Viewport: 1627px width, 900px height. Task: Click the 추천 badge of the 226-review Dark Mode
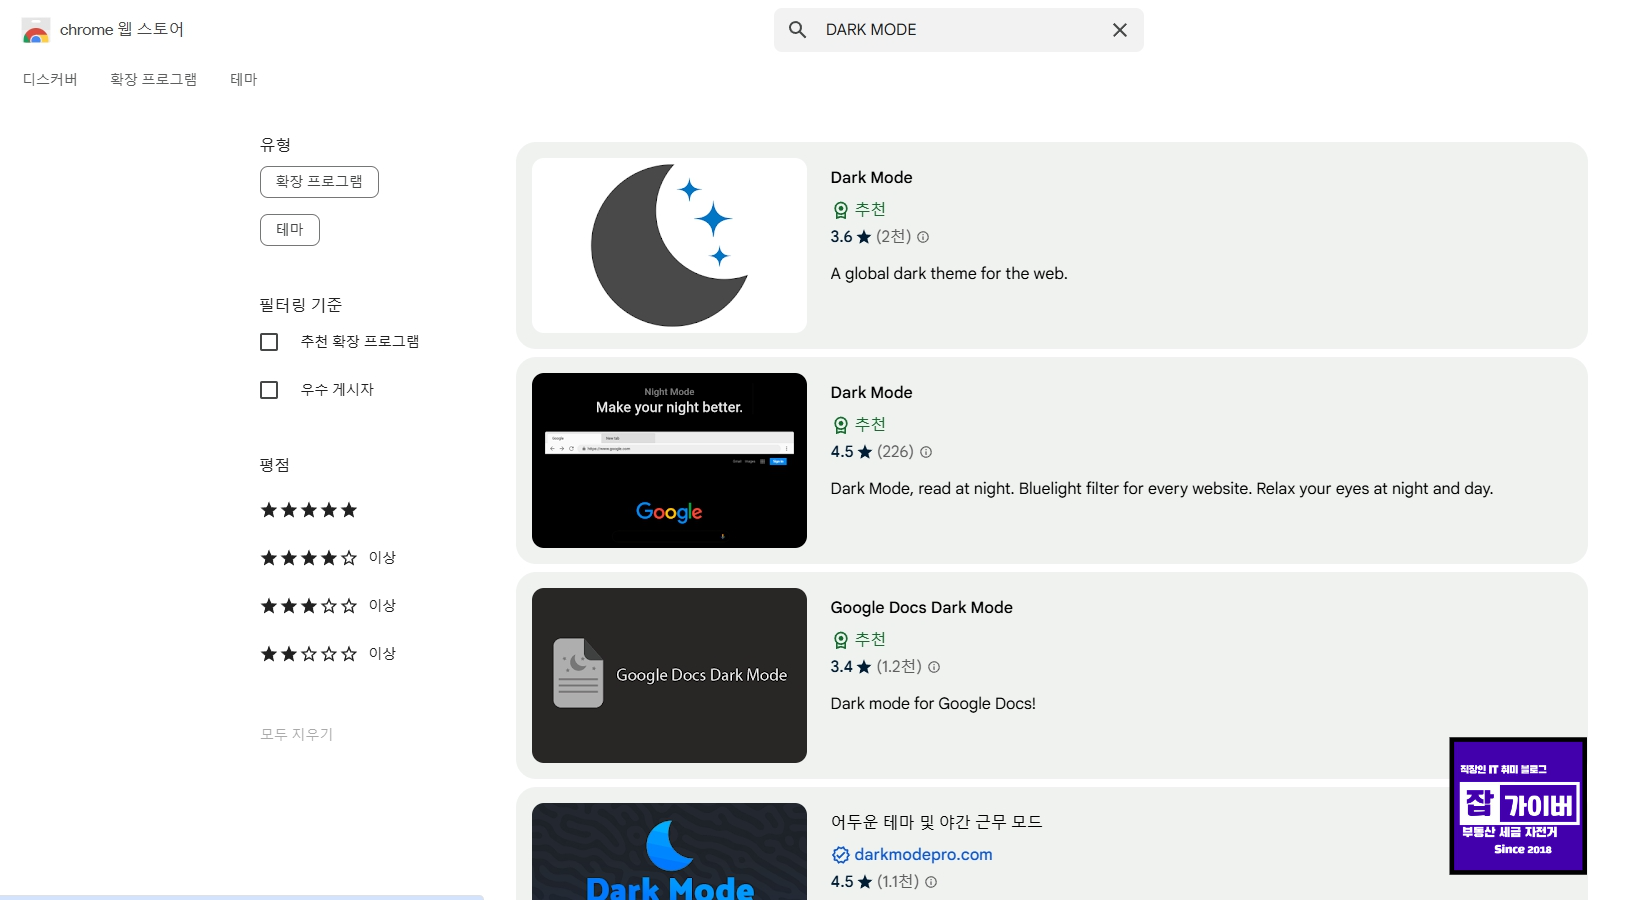pos(860,424)
